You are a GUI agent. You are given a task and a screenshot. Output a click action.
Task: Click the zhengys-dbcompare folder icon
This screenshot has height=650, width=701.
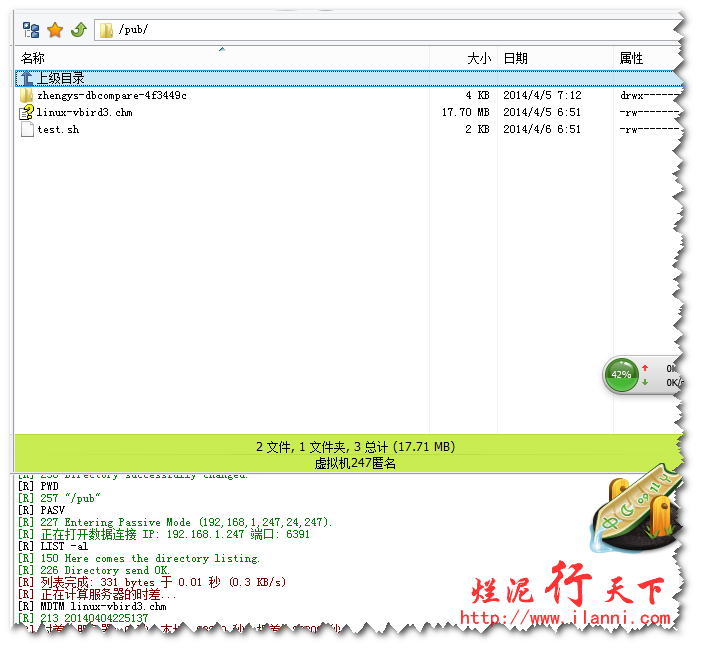pyautogui.click(x=27, y=96)
